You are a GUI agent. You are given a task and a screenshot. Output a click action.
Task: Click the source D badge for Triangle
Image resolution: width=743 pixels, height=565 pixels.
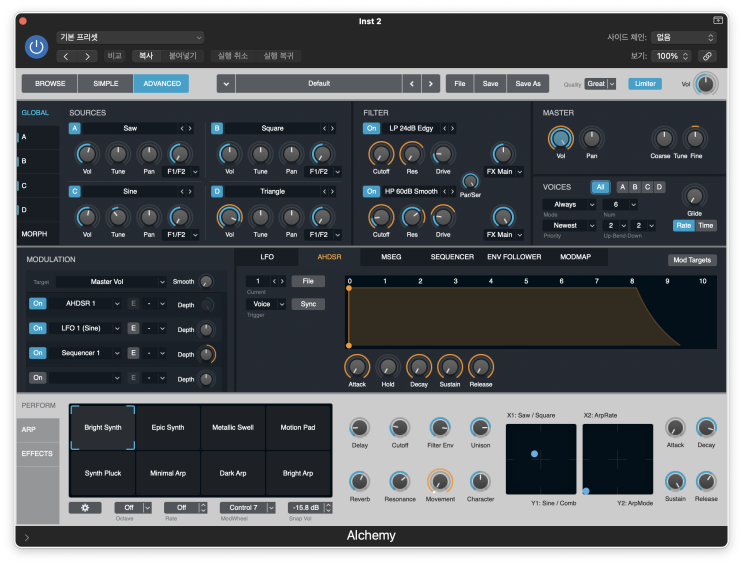pyautogui.click(x=217, y=191)
